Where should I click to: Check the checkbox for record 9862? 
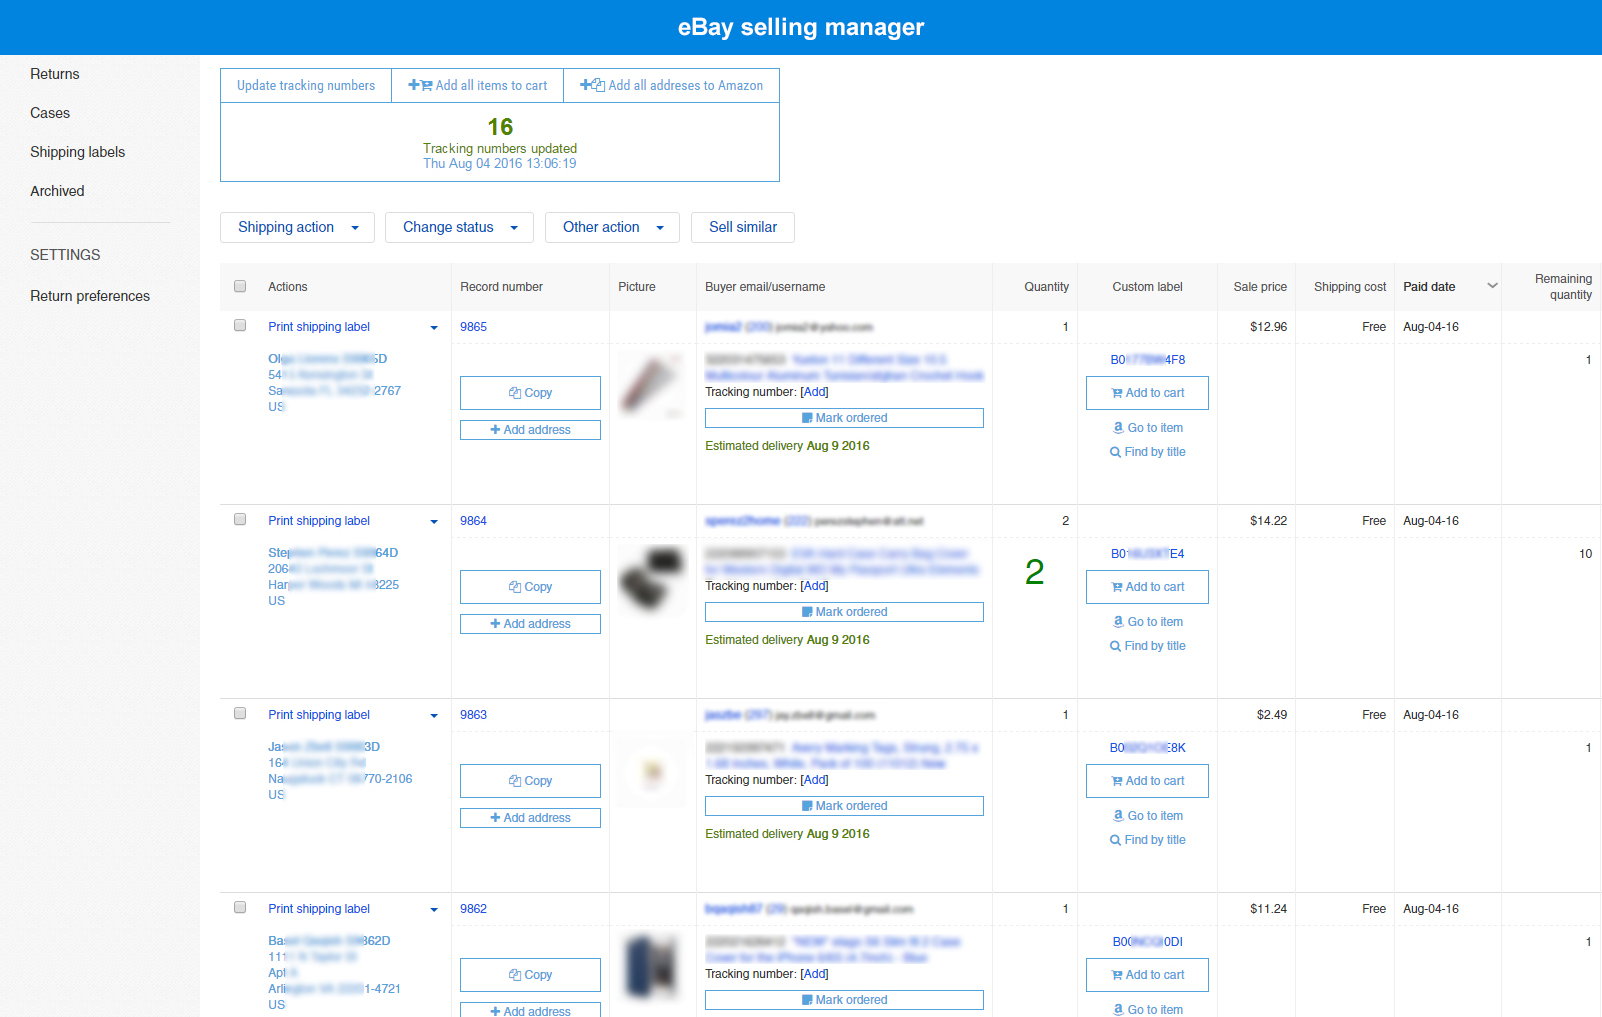[x=240, y=907]
